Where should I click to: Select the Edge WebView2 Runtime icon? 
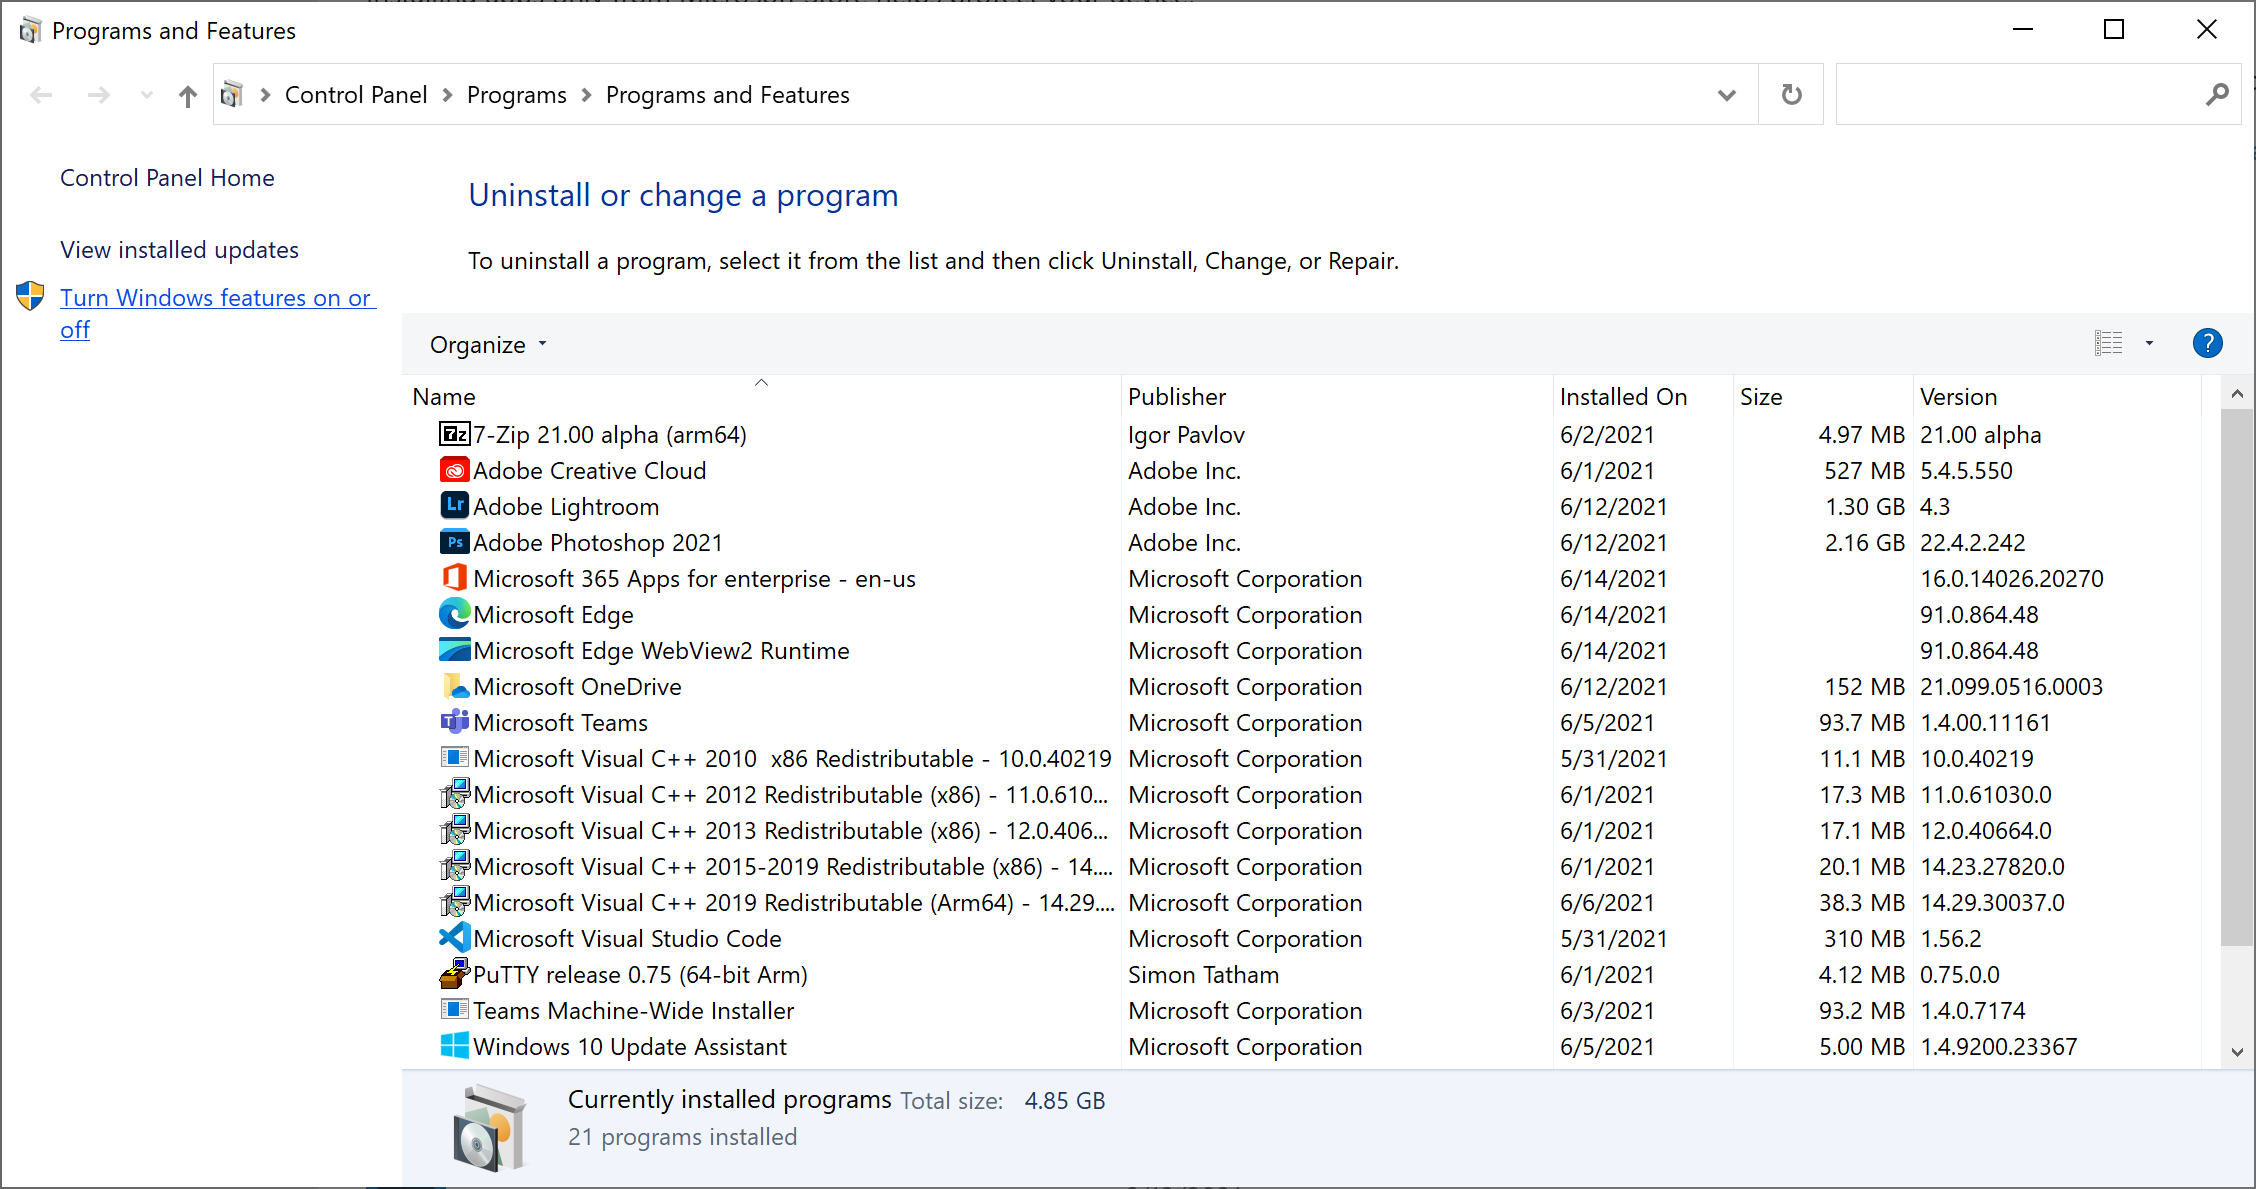(x=454, y=650)
